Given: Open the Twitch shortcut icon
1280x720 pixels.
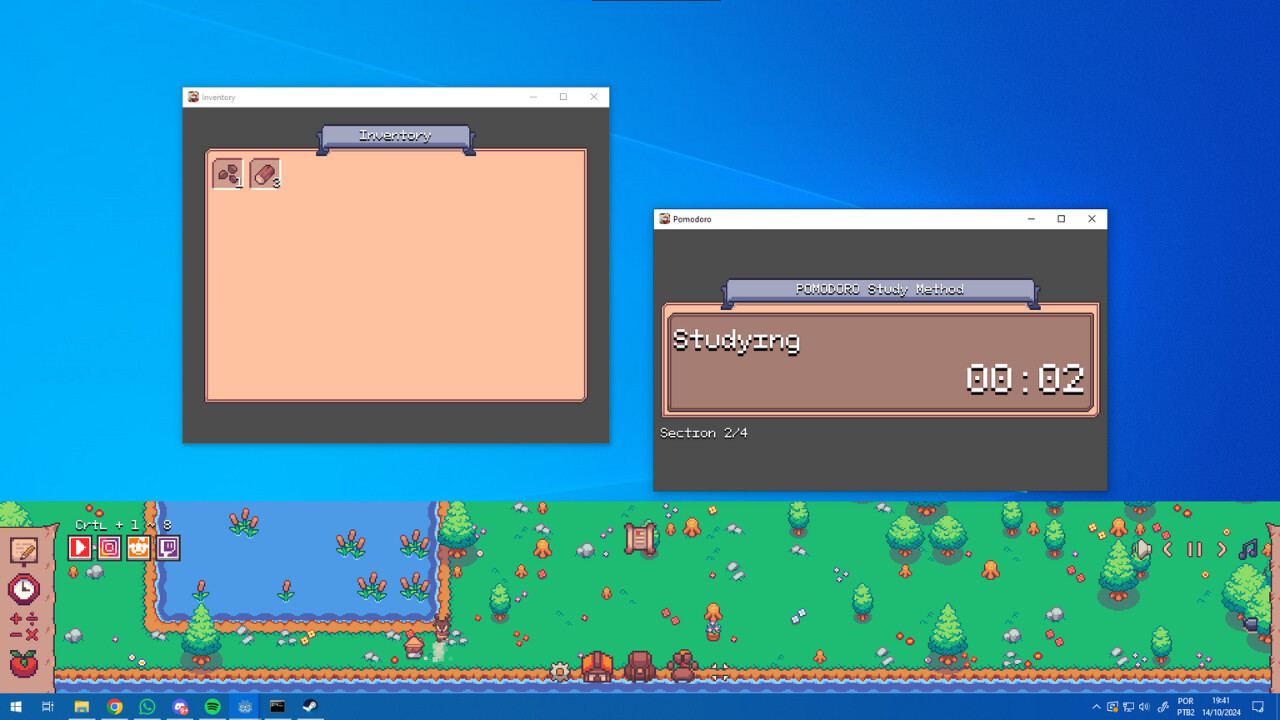Looking at the screenshot, I should [x=168, y=547].
